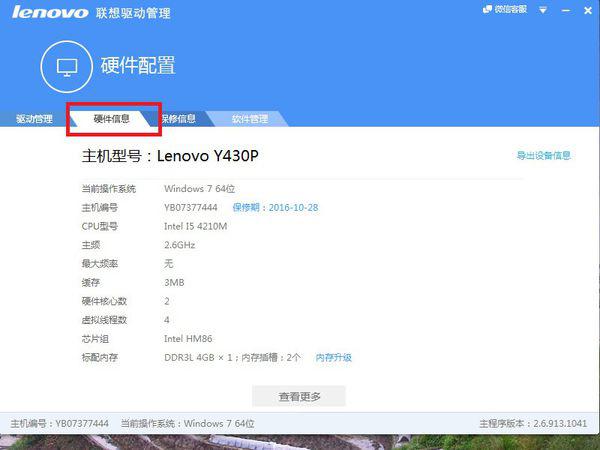Click the 硬件配置 header title
600x450 pixels.
click(138, 65)
